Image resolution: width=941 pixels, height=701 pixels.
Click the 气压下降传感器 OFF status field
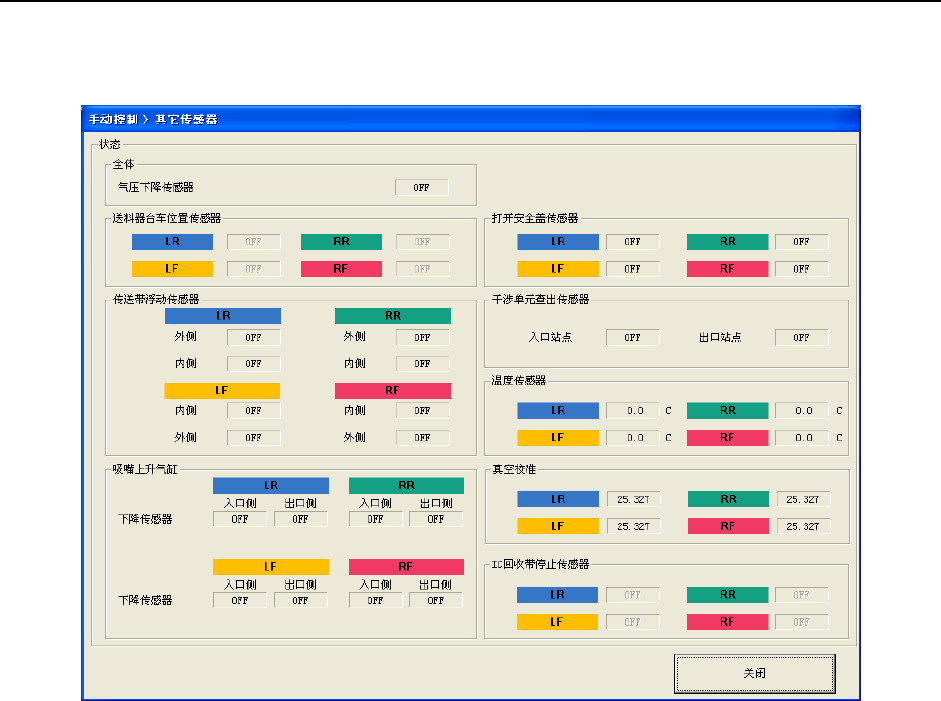coord(421,187)
